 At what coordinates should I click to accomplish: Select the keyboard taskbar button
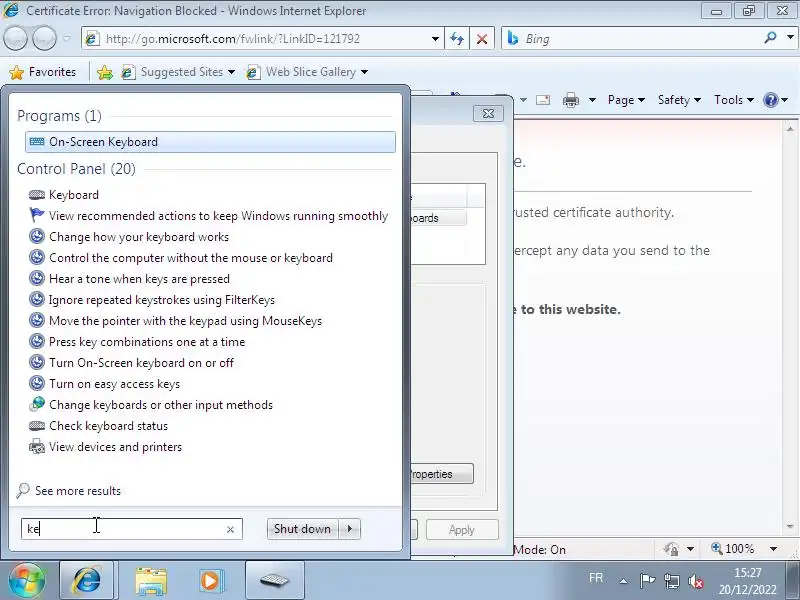pyautogui.click(x=274, y=580)
